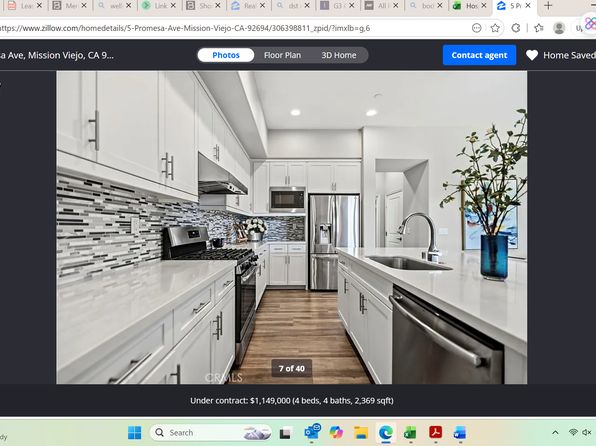Open Windows Start menu

135,433
